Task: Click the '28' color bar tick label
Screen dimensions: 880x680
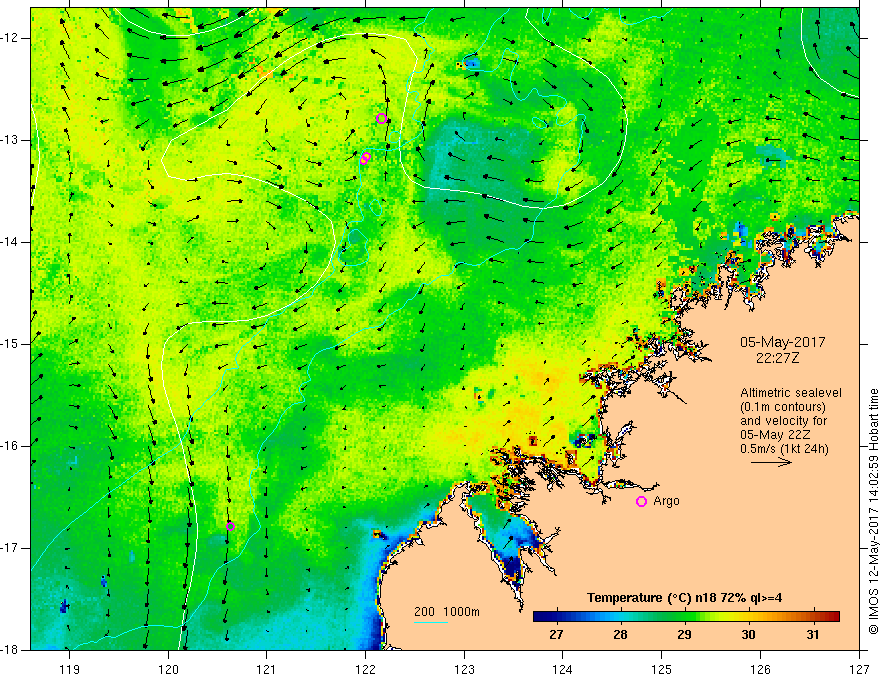Action: tap(620, 635)
